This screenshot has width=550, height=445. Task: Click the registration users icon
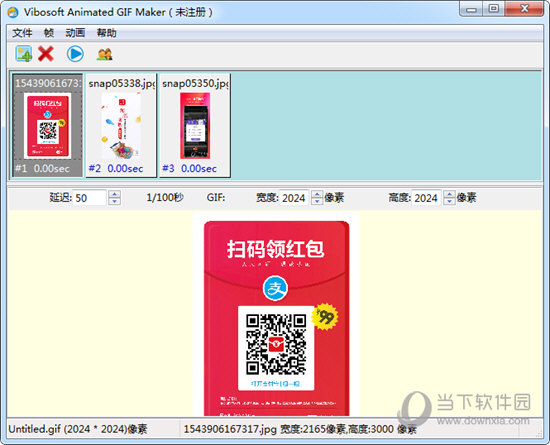(105, 54)
